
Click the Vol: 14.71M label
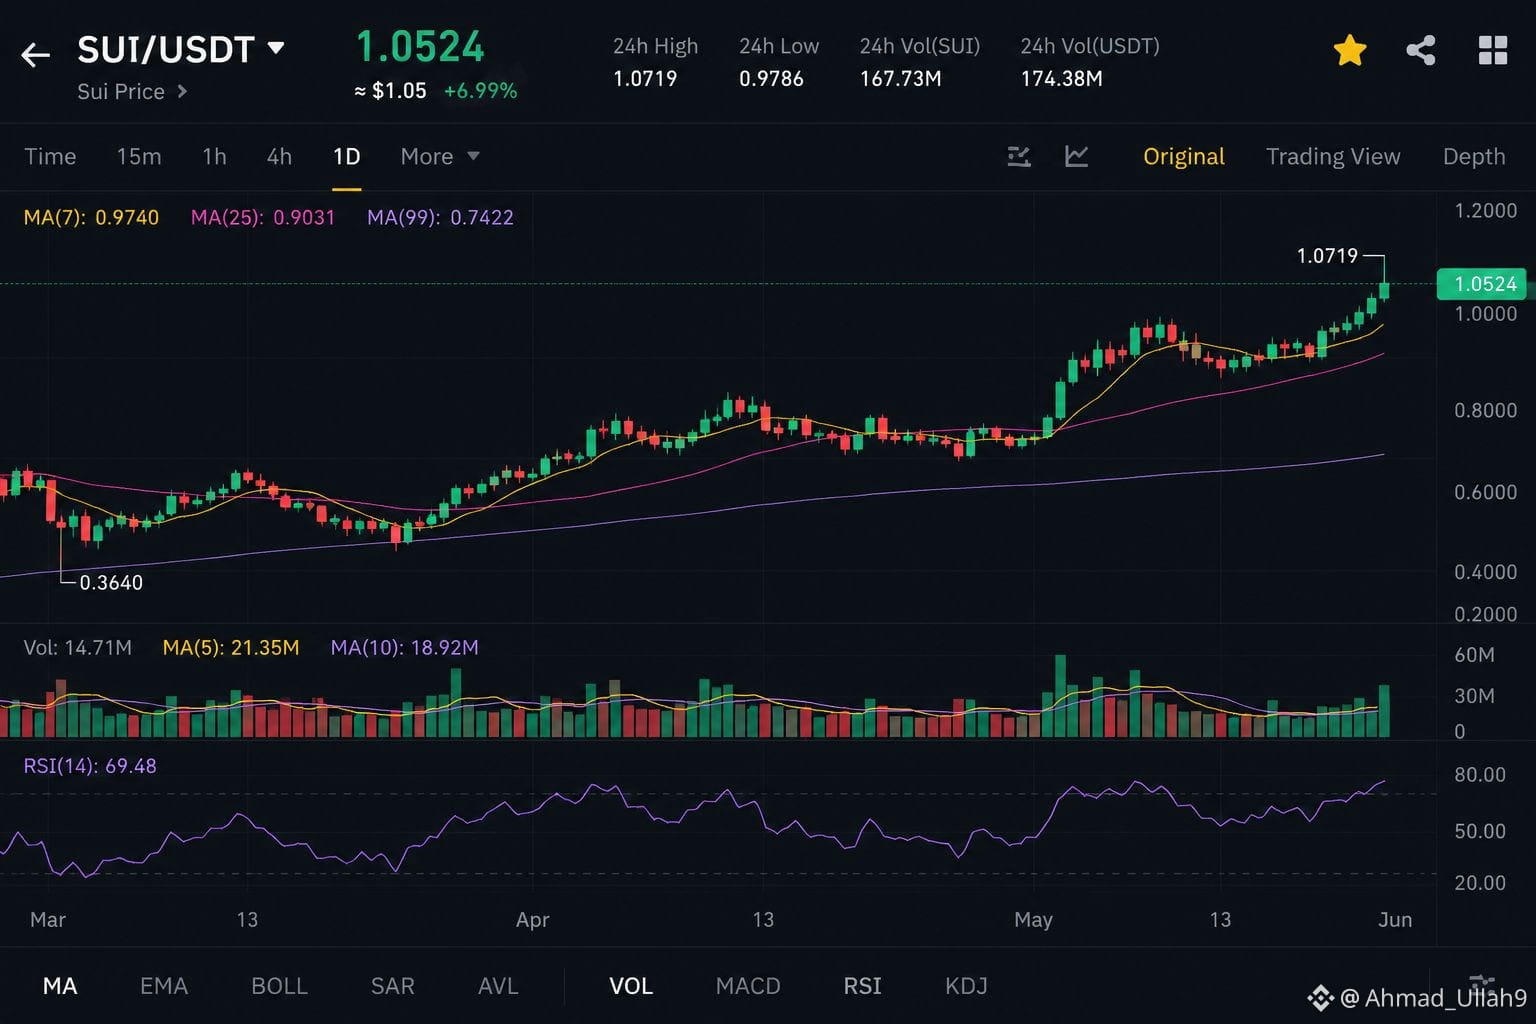point(77,647)
